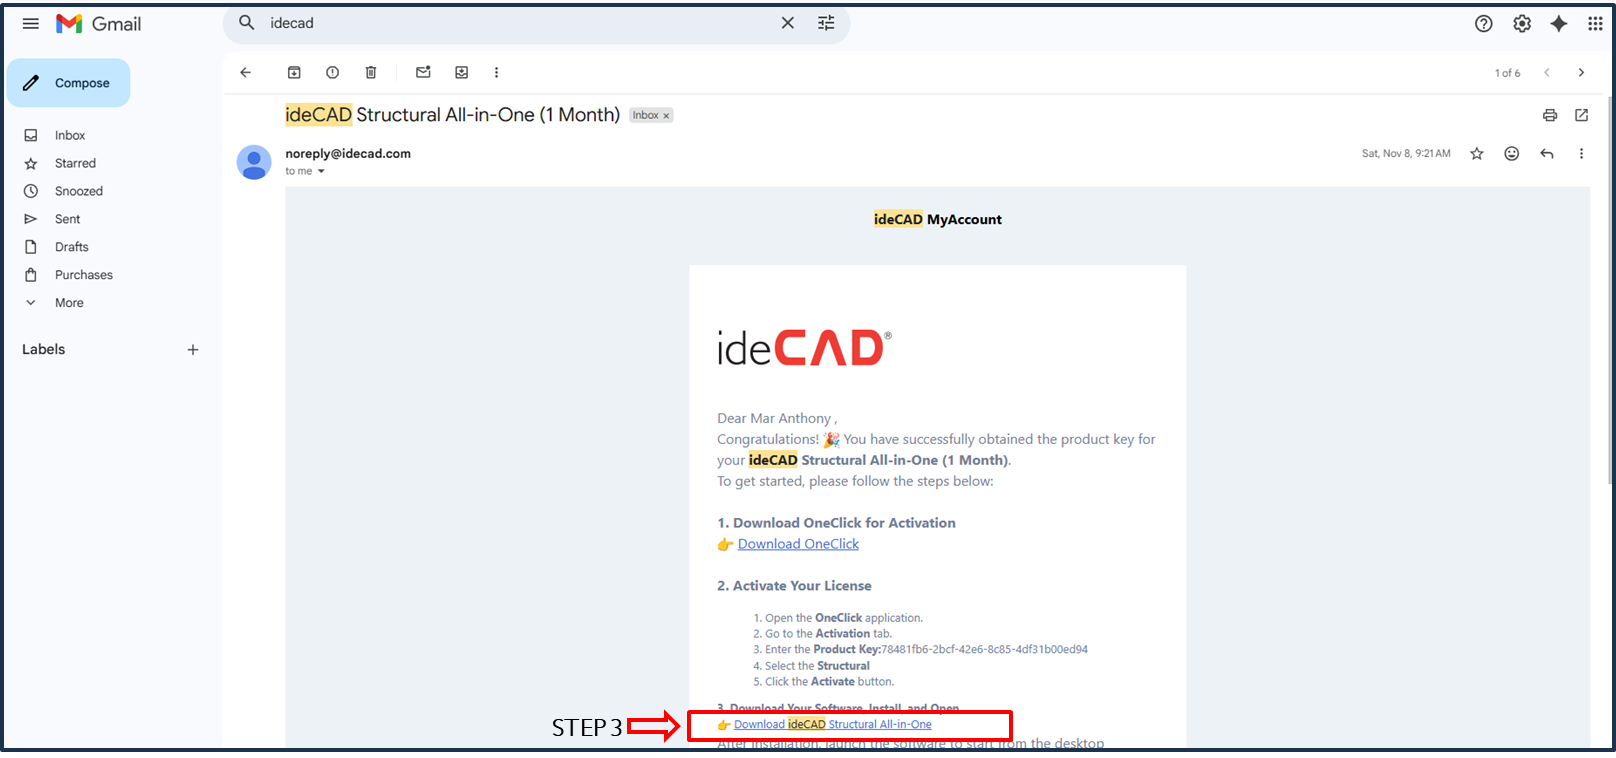This screenshot has width=1616, height=758.
Task: Click the Gmail logo
Action: click(x=98, y=23)
